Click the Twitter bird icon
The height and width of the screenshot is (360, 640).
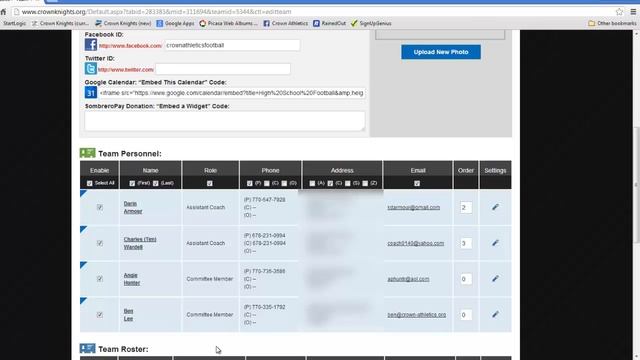click(x=91, y=69)
